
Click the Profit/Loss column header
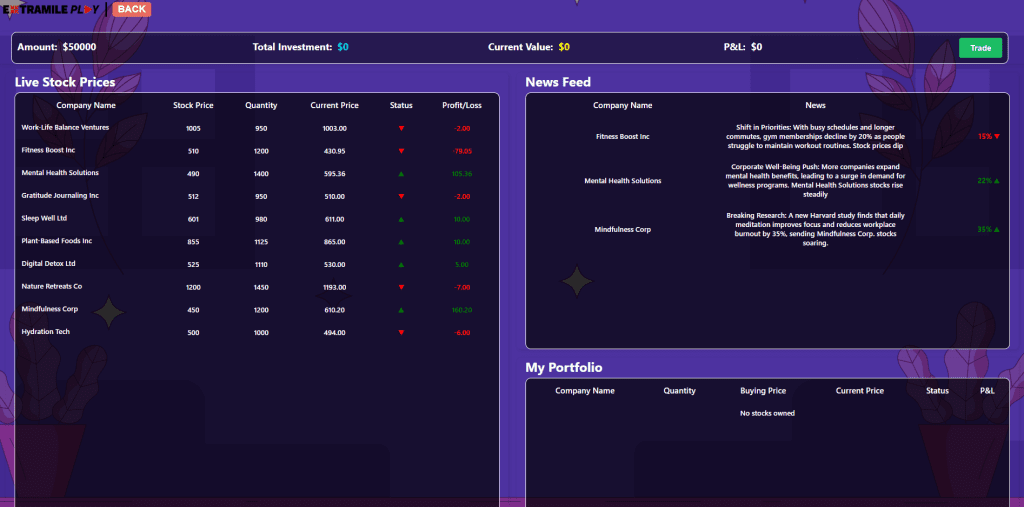coord(461,105)
